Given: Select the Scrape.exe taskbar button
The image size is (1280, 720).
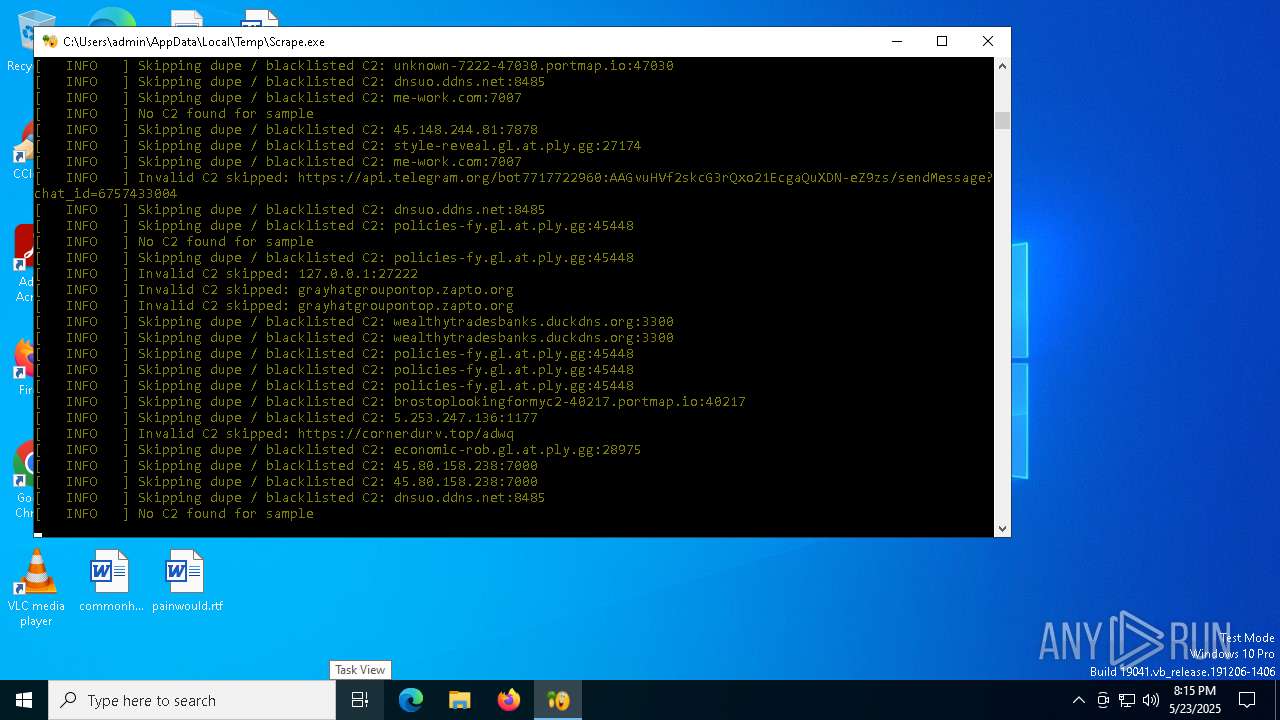Looking at the screenshot, I should point(558,700).
